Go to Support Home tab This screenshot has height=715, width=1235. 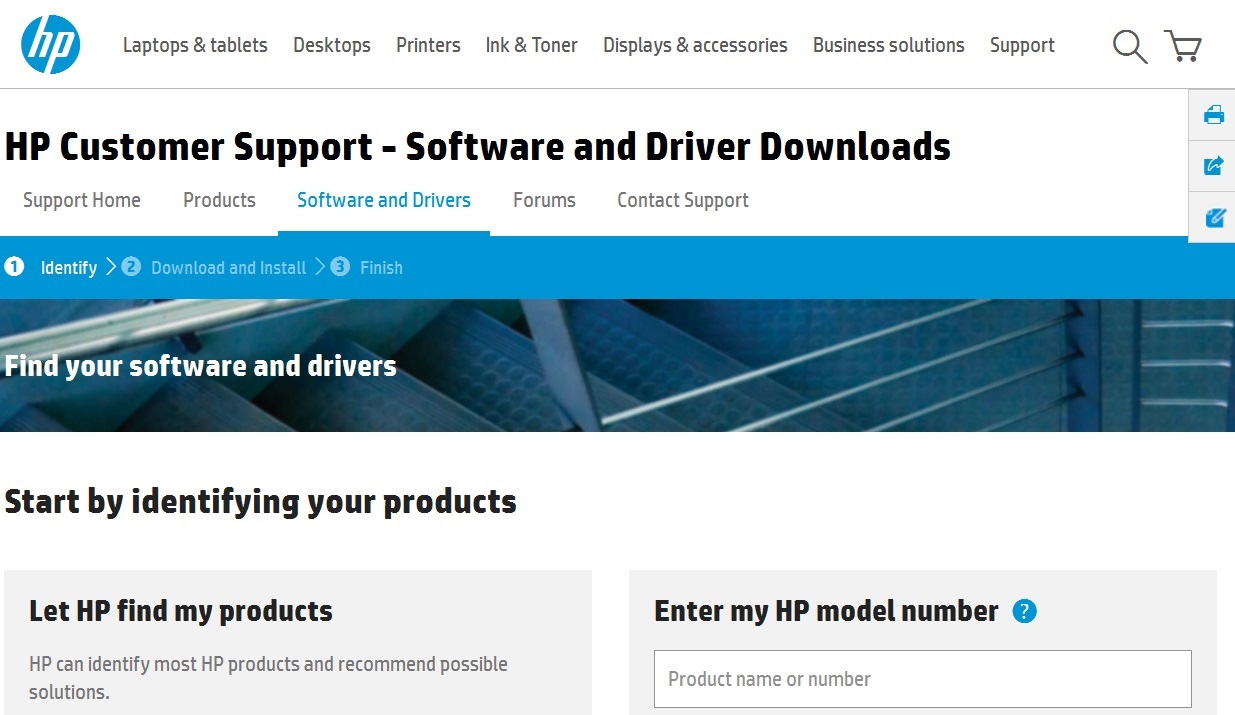coord(82,200)
